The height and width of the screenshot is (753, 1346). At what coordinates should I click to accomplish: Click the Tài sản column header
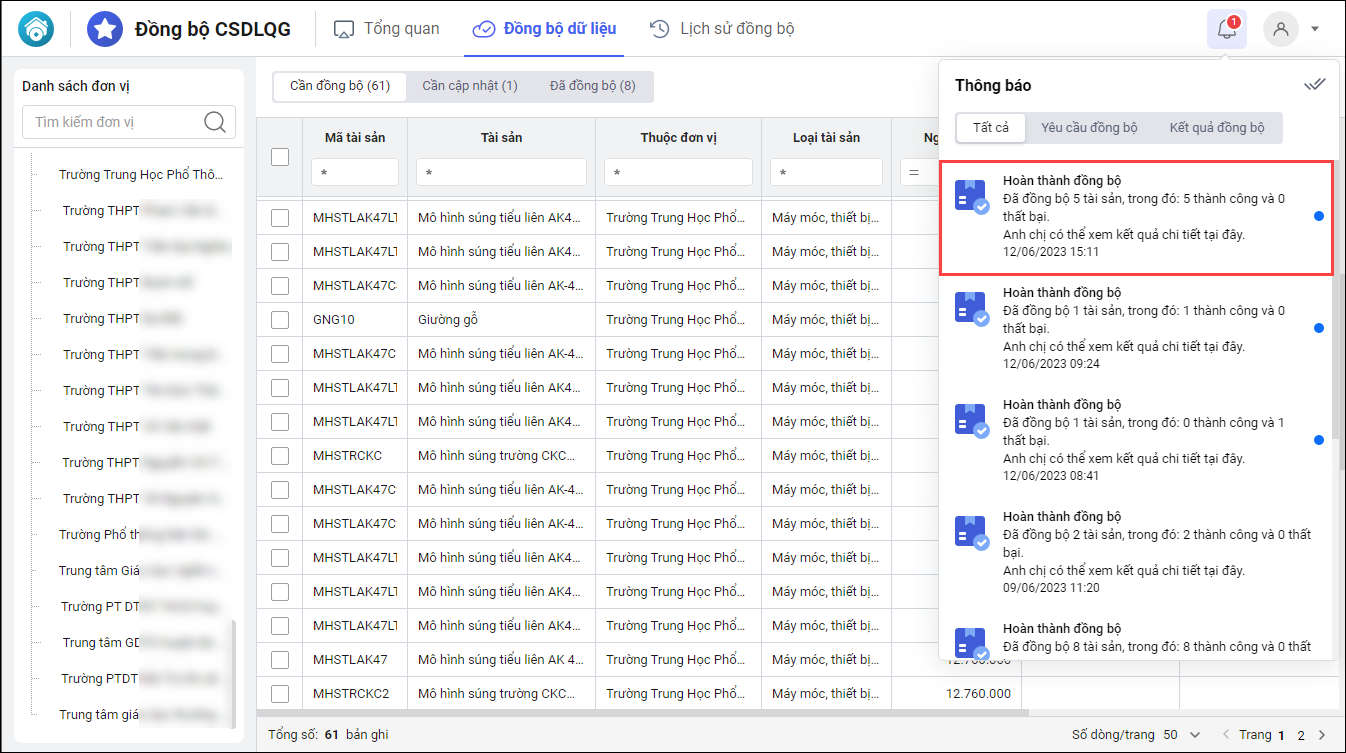501,137
